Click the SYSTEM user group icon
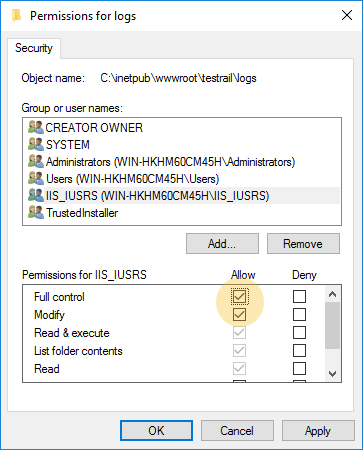 pyautogui.click(x=36, y=144)
